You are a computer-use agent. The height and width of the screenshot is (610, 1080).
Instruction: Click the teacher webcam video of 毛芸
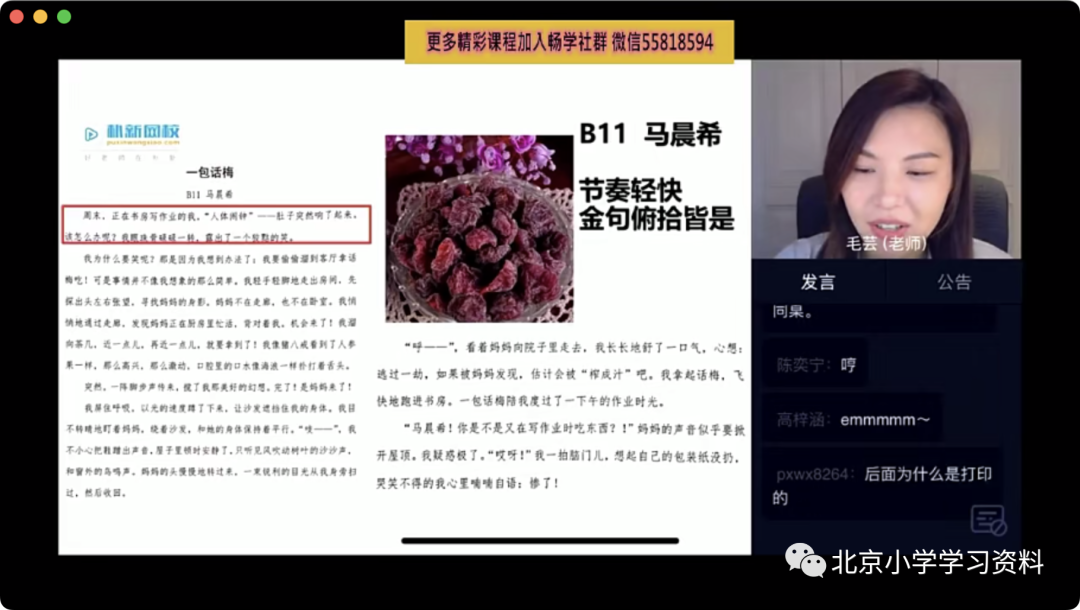click(886, 159)
